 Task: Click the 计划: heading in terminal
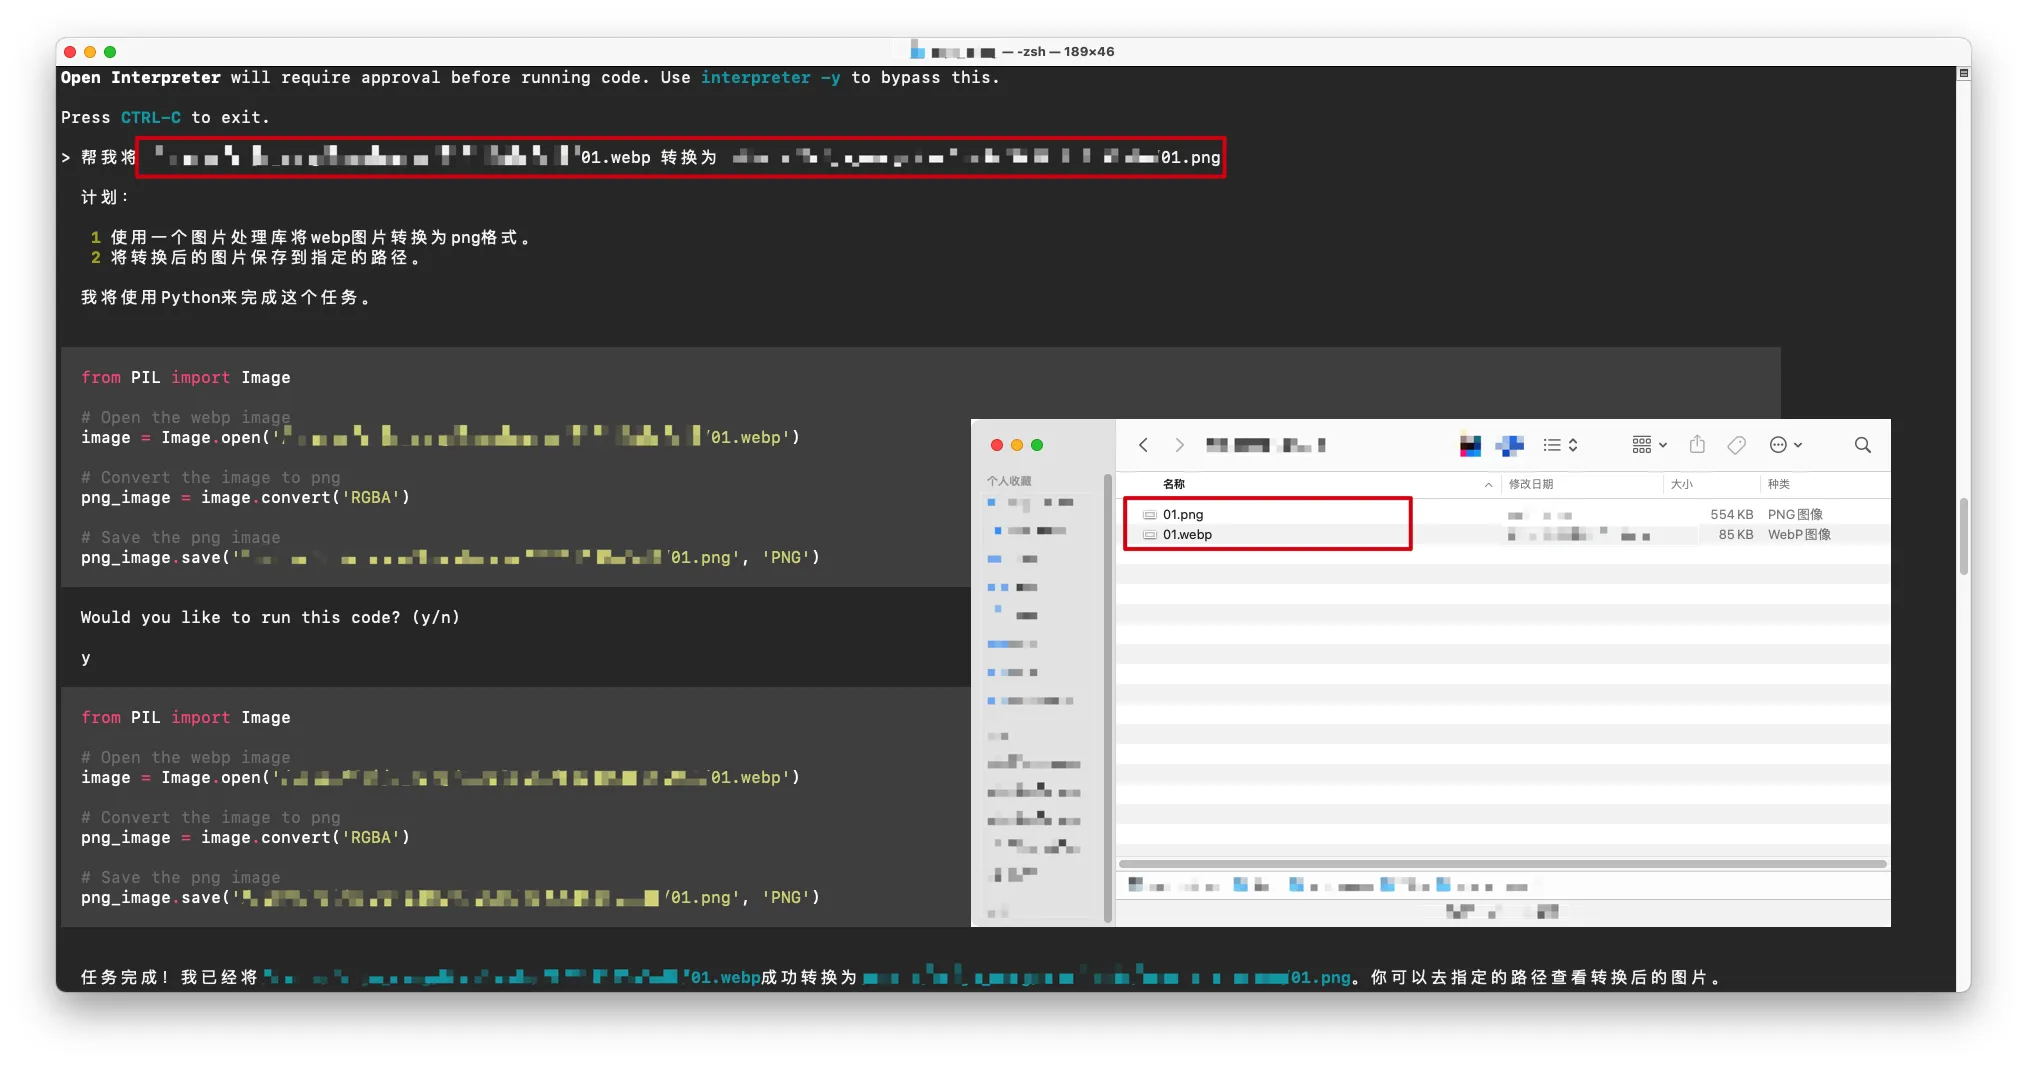coord(105,198)
